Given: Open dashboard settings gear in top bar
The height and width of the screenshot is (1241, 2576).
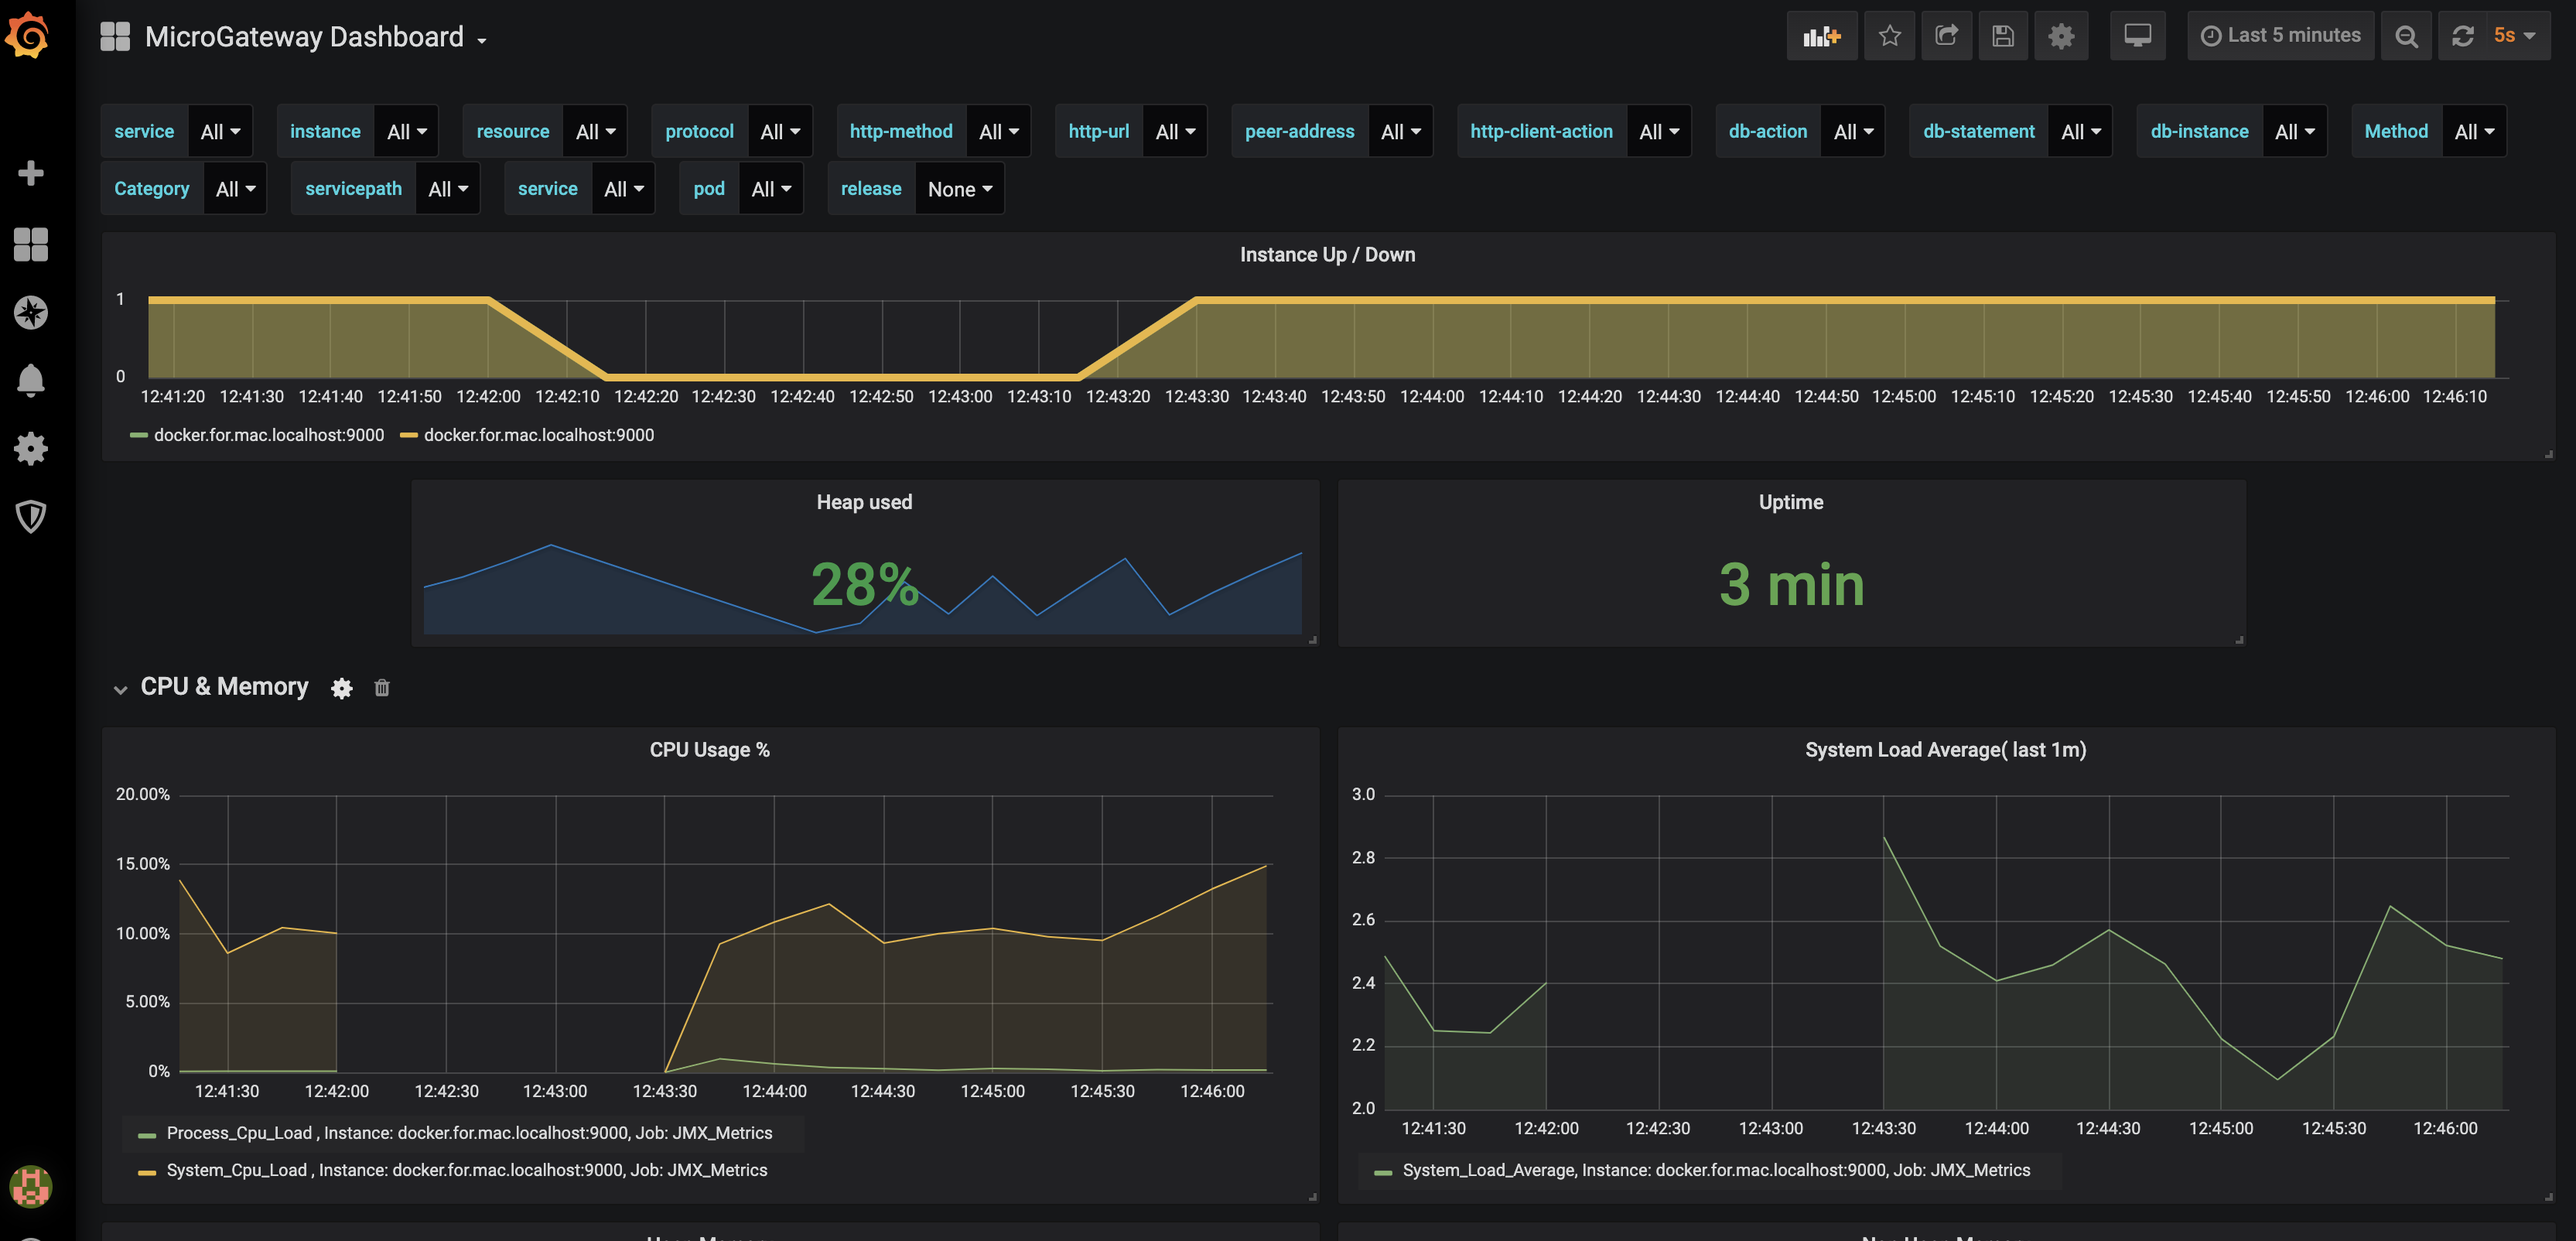Looking at the screenshot, I should pyautogui.click(x=2060, y=37).
